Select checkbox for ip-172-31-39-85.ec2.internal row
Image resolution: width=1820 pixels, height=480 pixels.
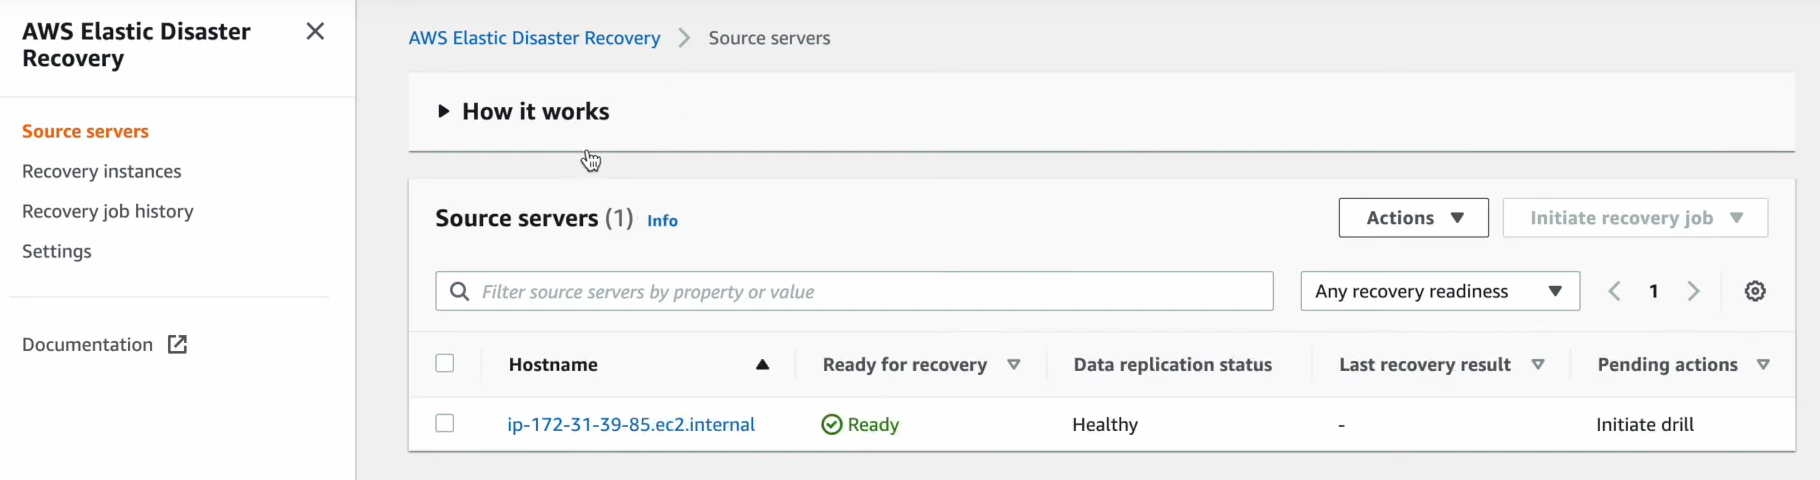point(445,423)
